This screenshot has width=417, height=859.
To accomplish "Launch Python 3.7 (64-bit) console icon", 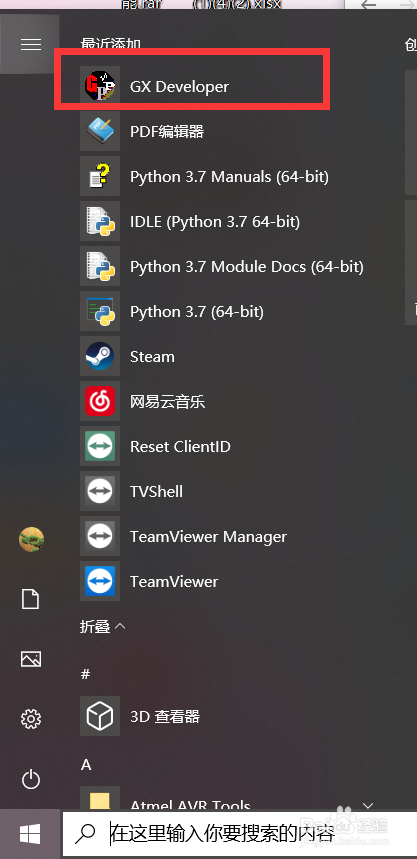I will [x=100, y=311].
